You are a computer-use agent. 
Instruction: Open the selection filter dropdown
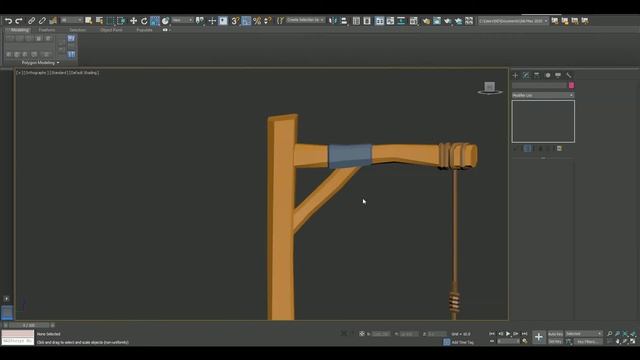[71, 20]
